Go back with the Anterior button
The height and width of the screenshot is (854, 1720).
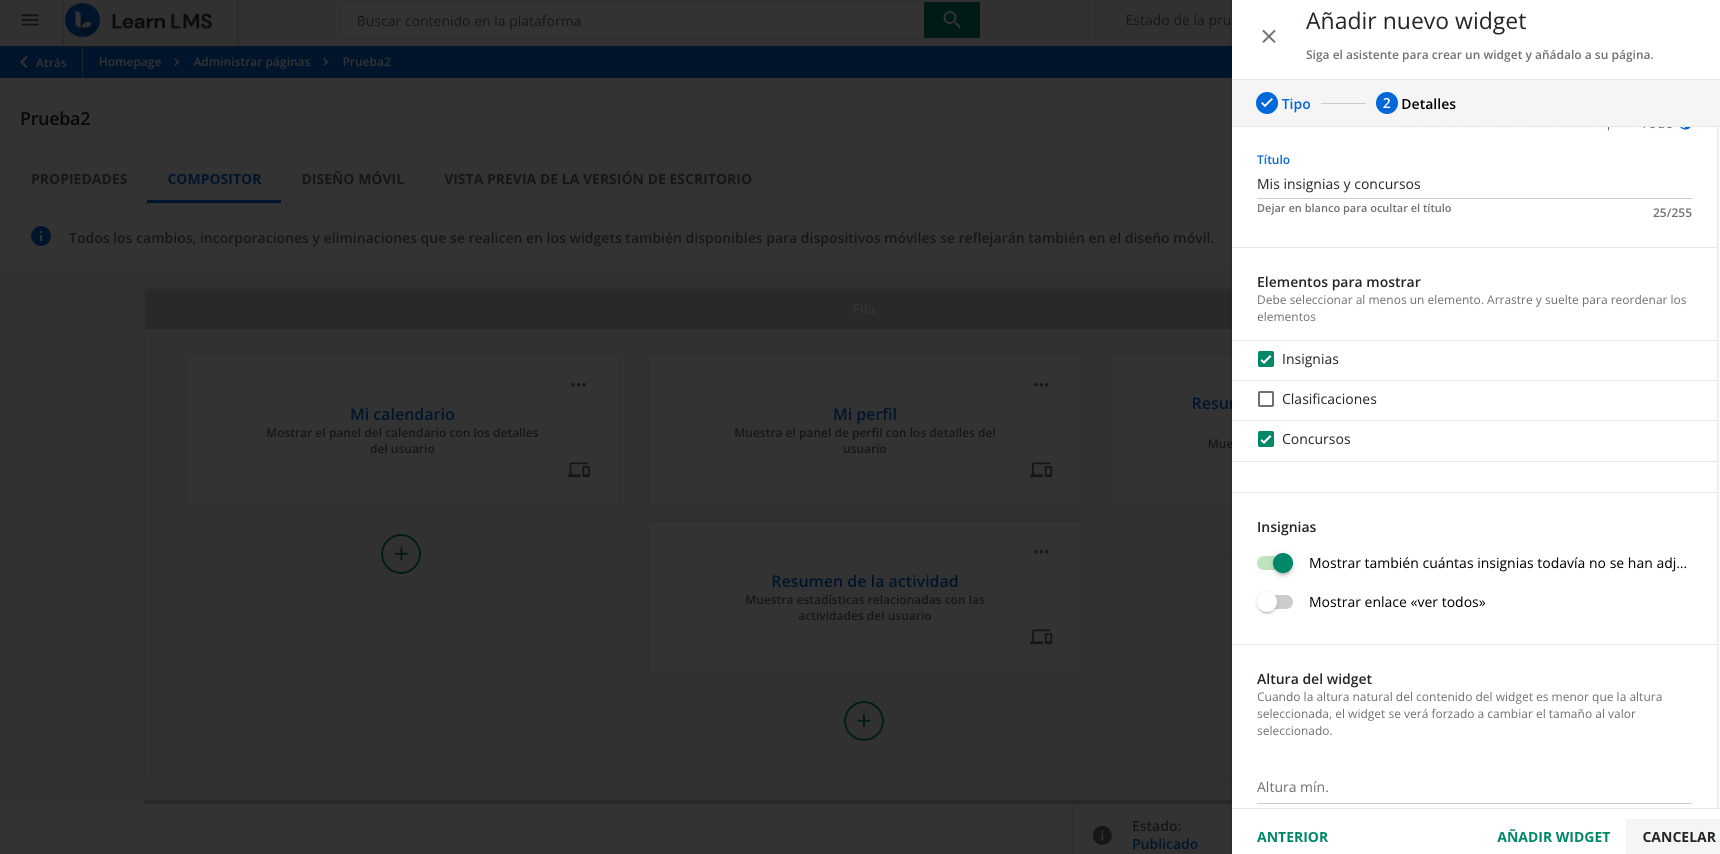coord(1292,837)
